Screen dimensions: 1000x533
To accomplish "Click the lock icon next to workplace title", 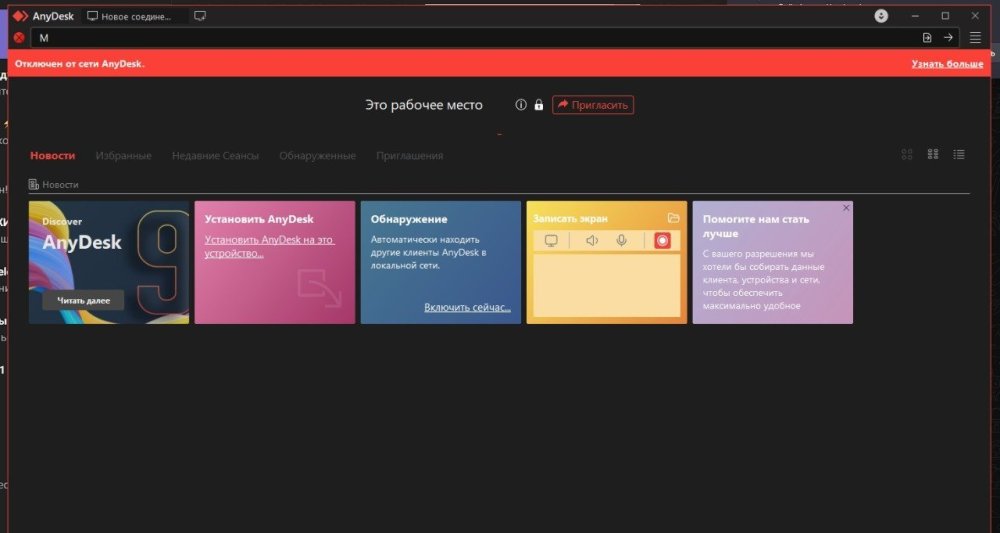I will 539,105.
